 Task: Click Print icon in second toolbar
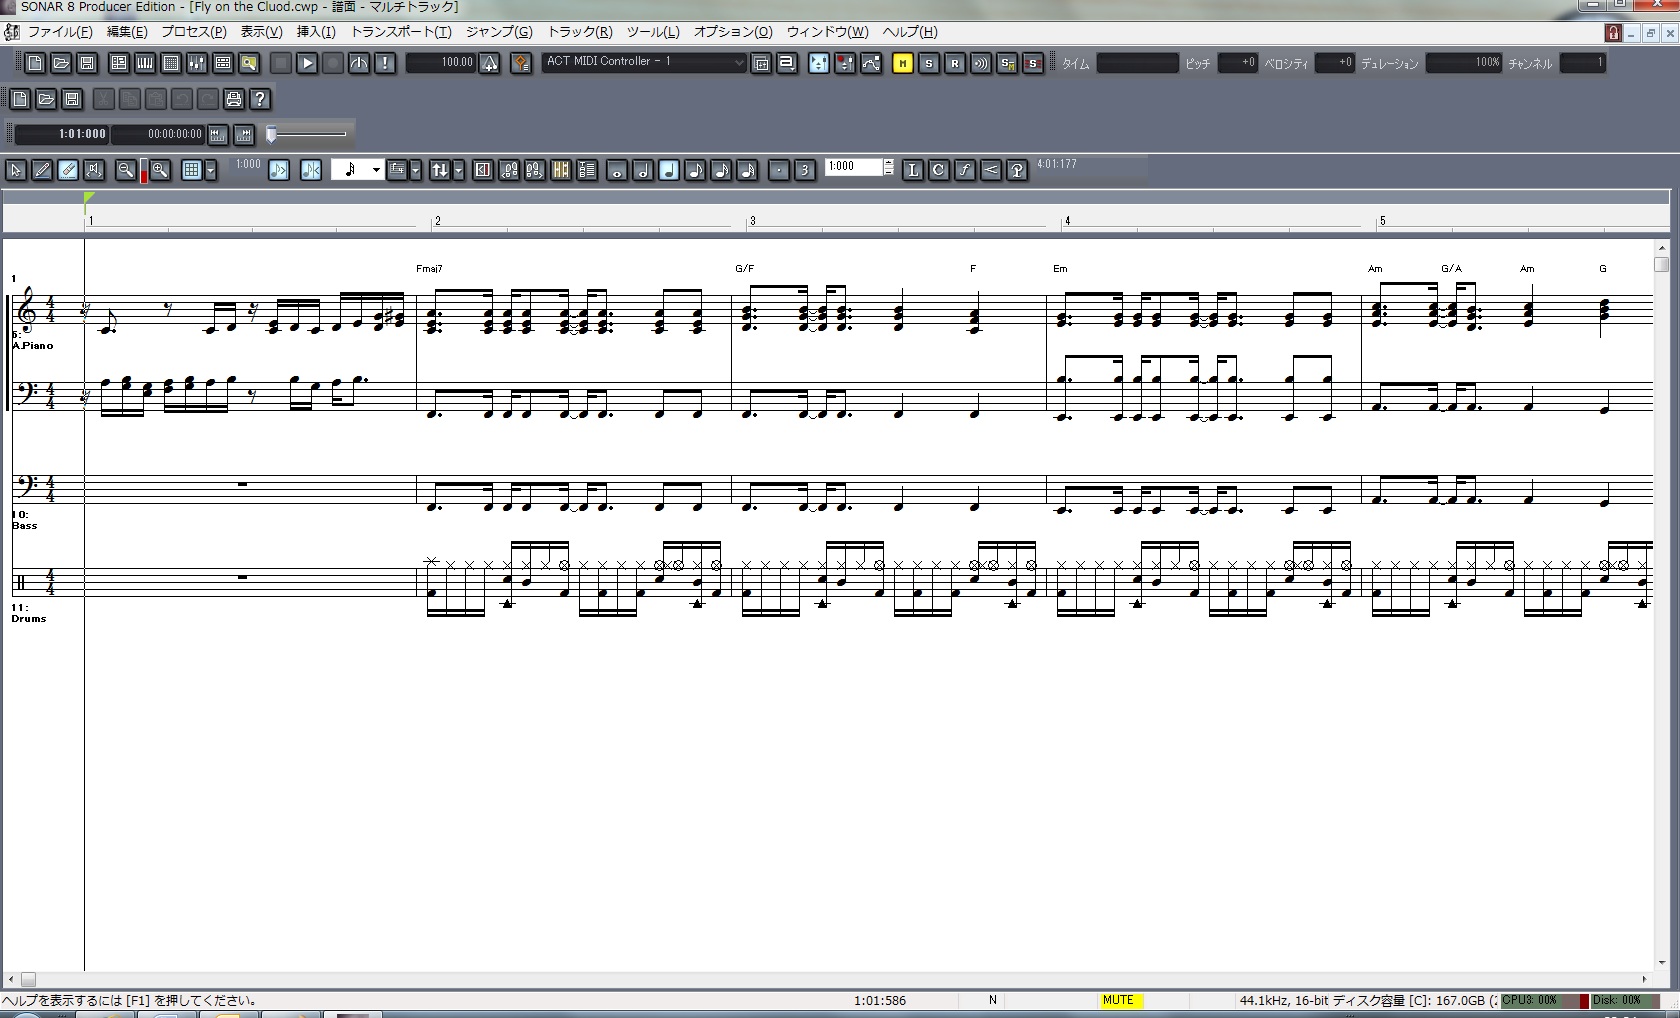tap(233, 99)
